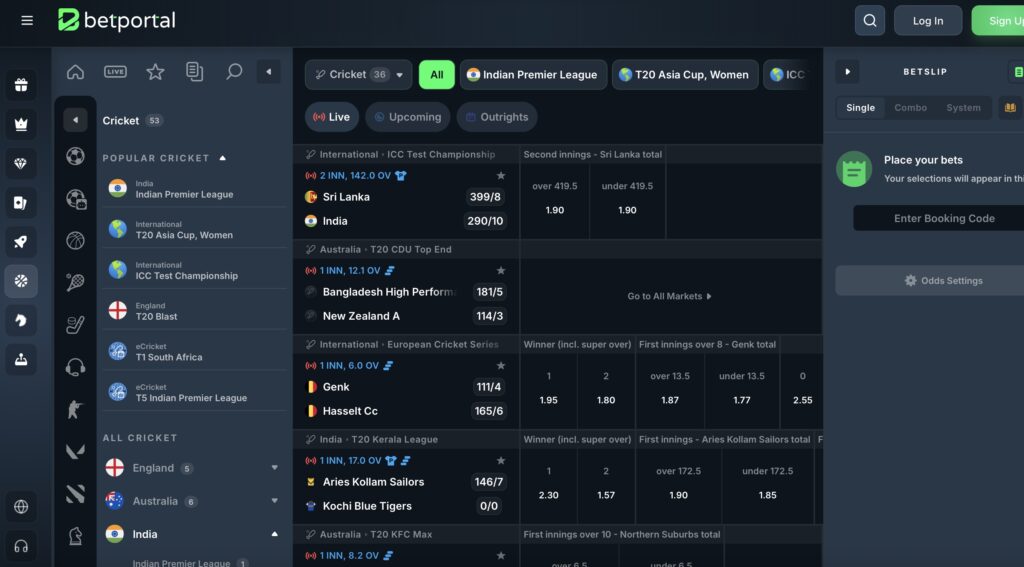1024x567 pixels.
Task: Filter by T20 Asia Cup, Women chip
Action: coord(686,74)
